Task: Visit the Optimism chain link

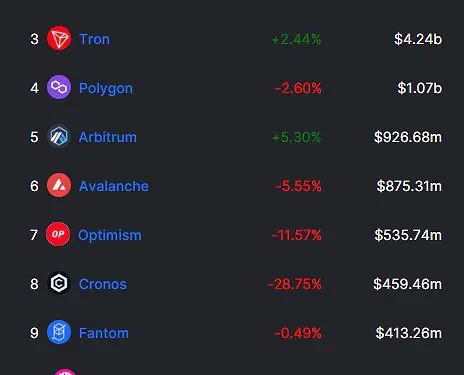Action: (110, 235)
